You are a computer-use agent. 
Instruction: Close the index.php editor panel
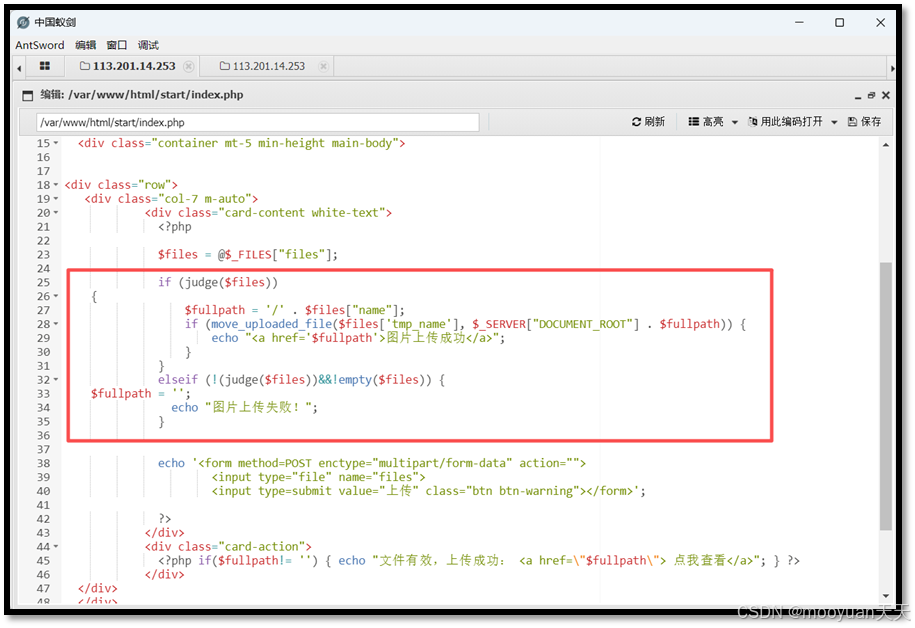click(886, 95)
